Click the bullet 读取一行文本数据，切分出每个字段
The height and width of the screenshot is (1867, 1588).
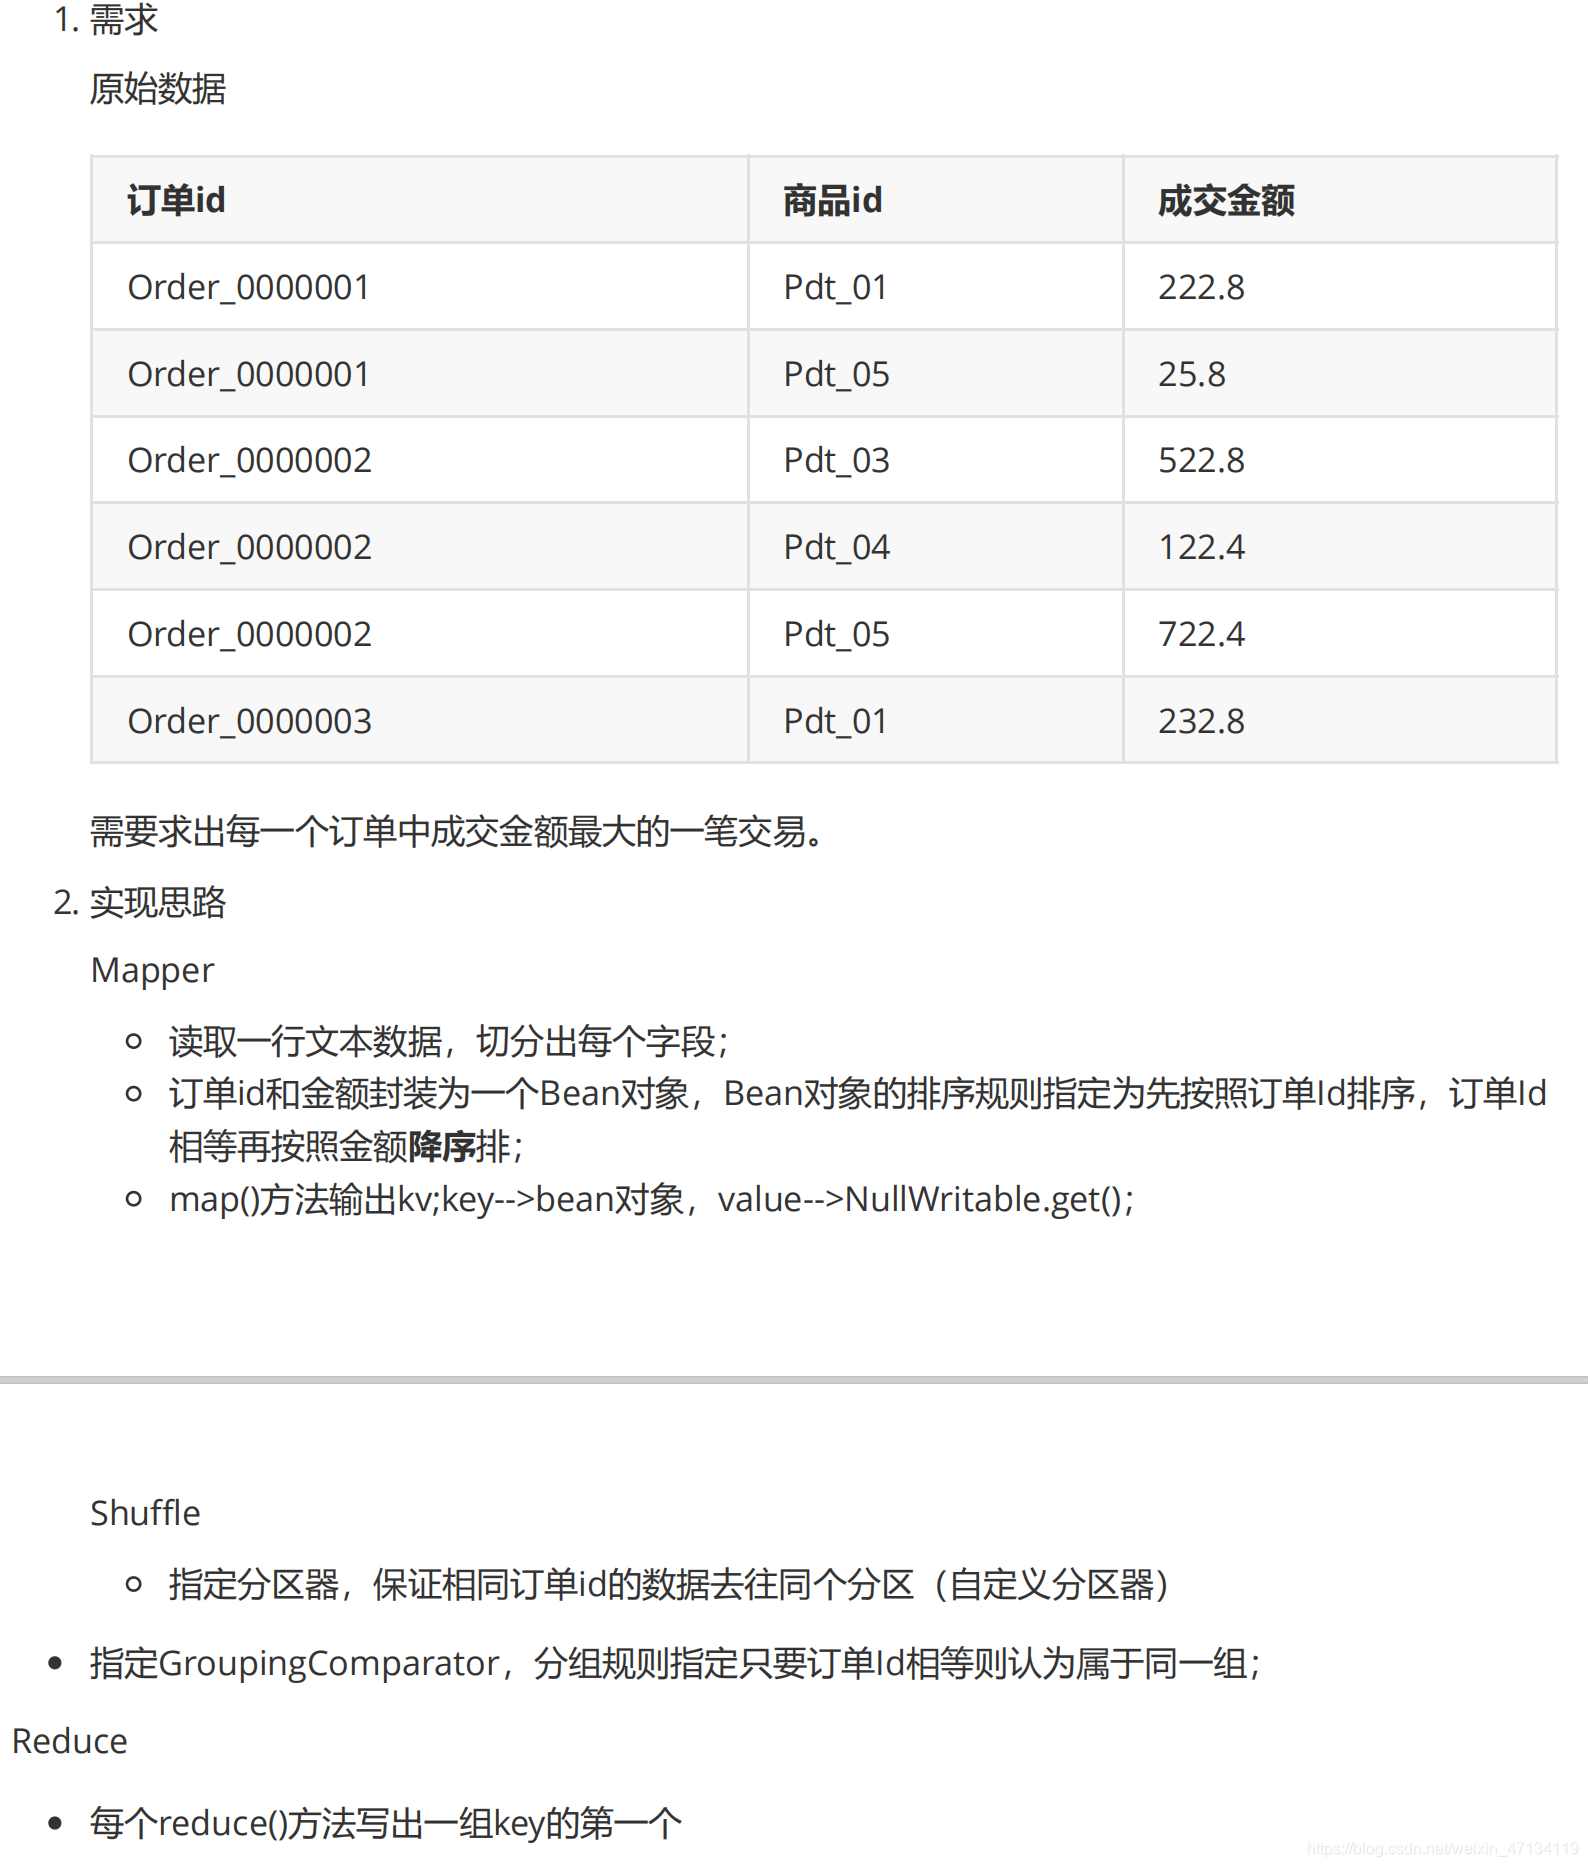pos(448,1042)
